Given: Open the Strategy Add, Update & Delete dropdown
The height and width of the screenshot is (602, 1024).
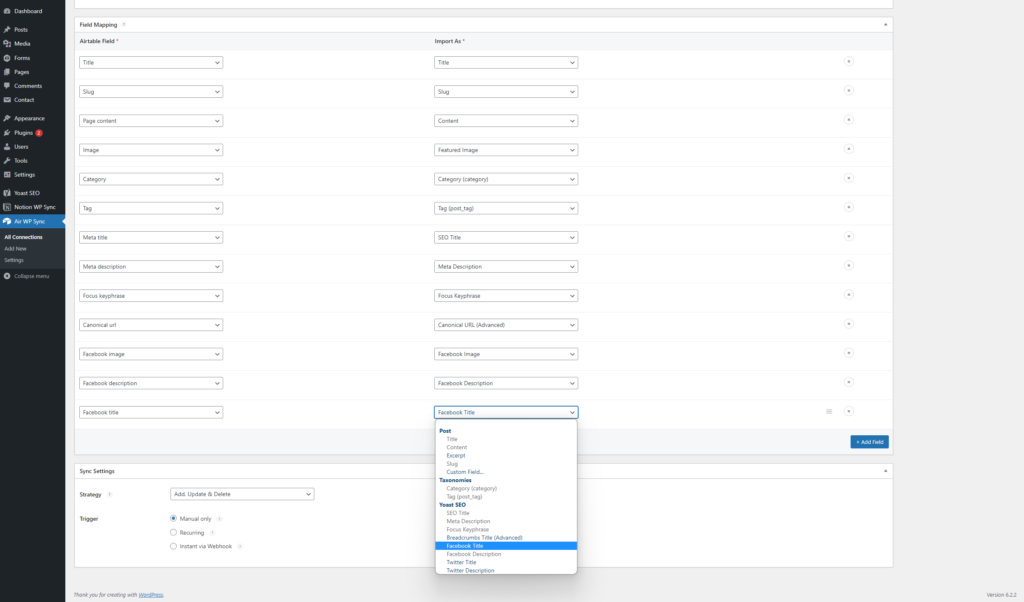Looking at the screenshot, I should tap(242, 494).
